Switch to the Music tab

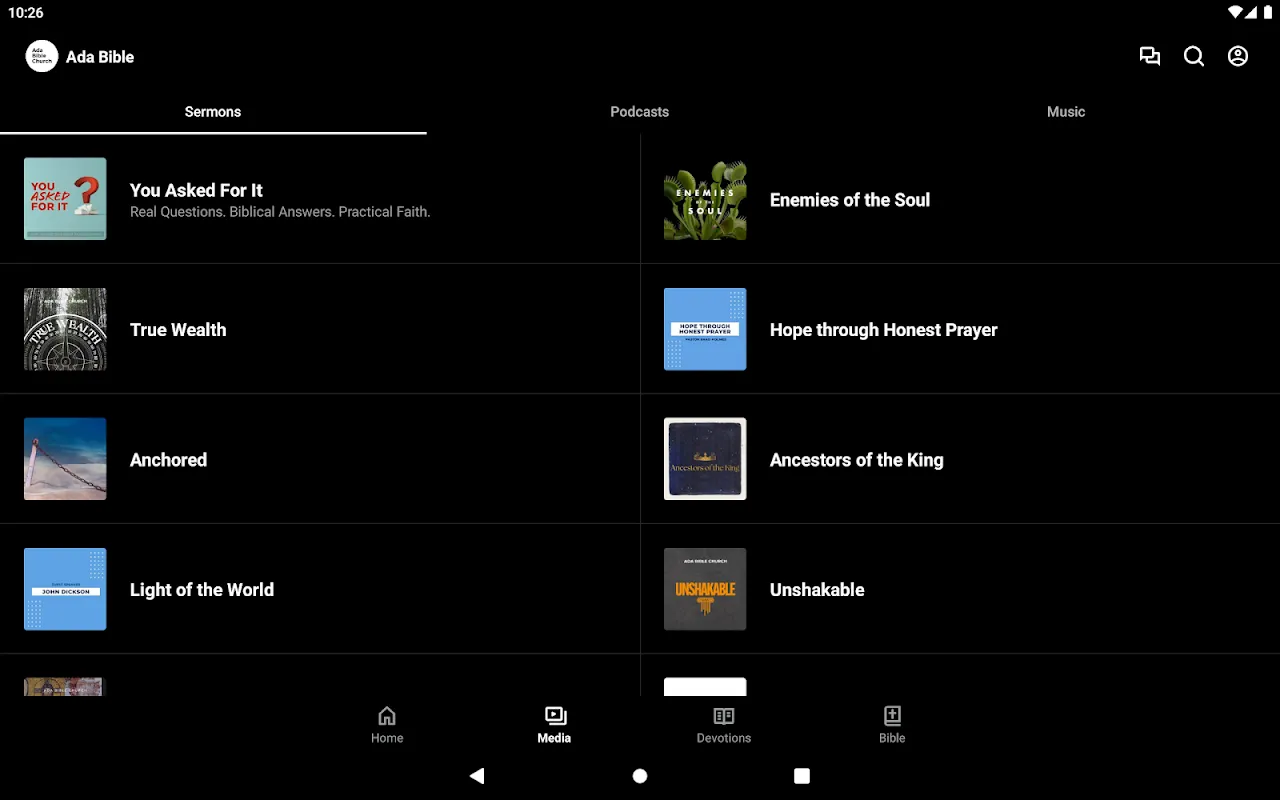(1065, 112)
